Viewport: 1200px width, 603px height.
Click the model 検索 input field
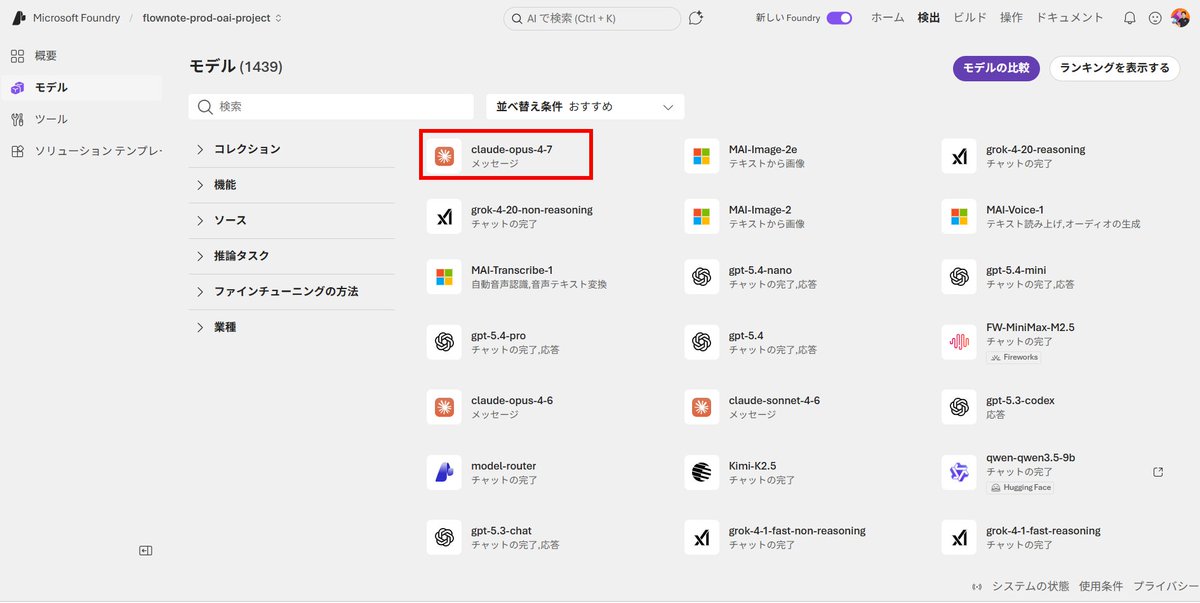331,106
